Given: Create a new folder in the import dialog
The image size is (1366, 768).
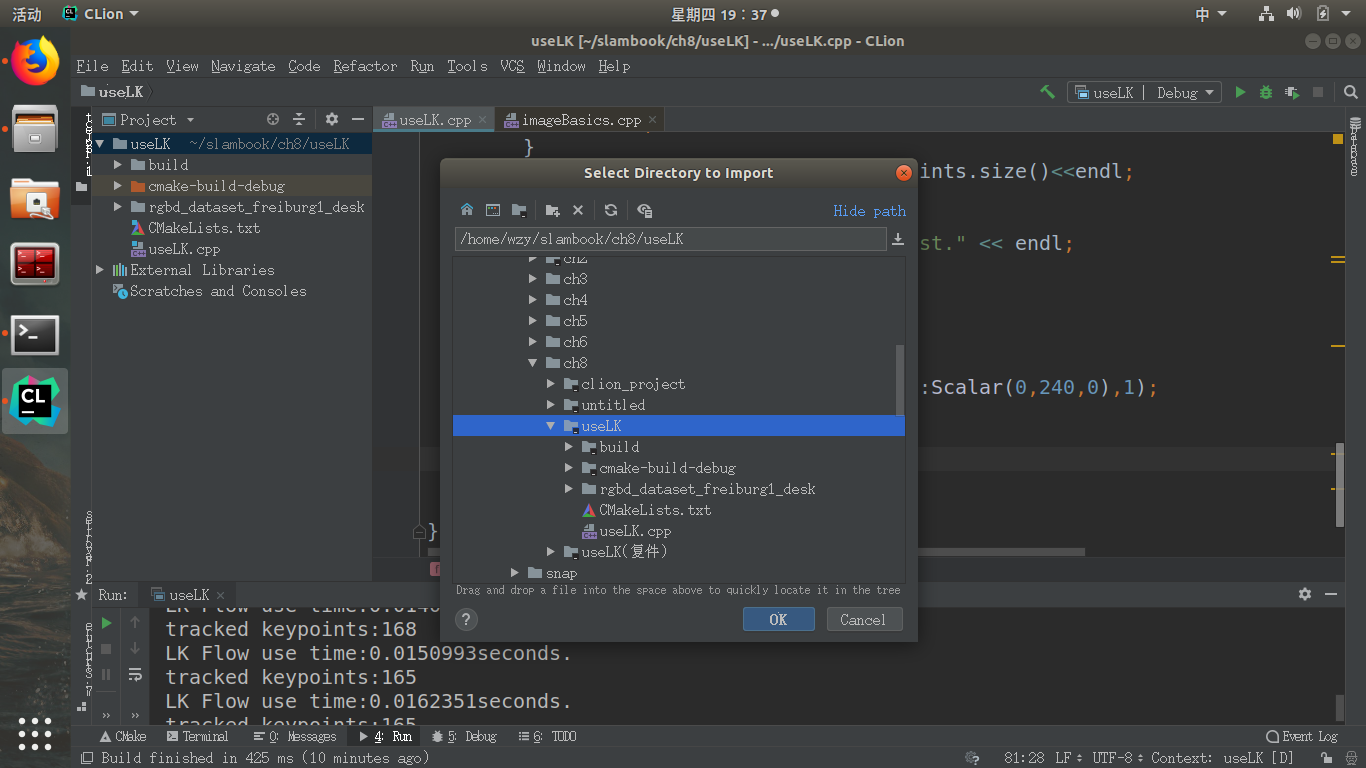Looking at the screenshot, I should pos(552,210).
